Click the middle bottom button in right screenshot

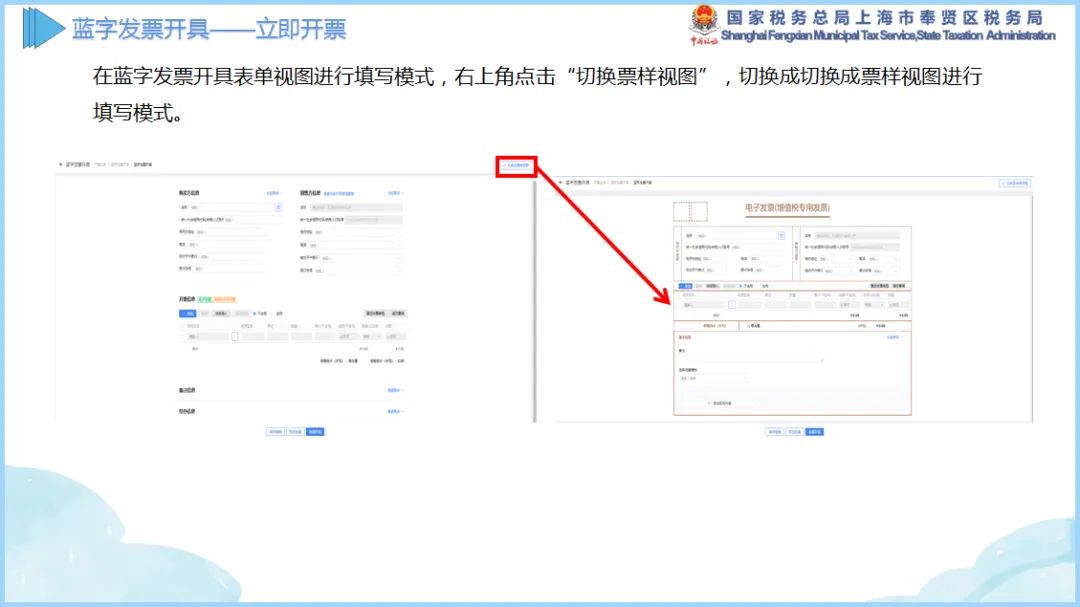[795, 432]
